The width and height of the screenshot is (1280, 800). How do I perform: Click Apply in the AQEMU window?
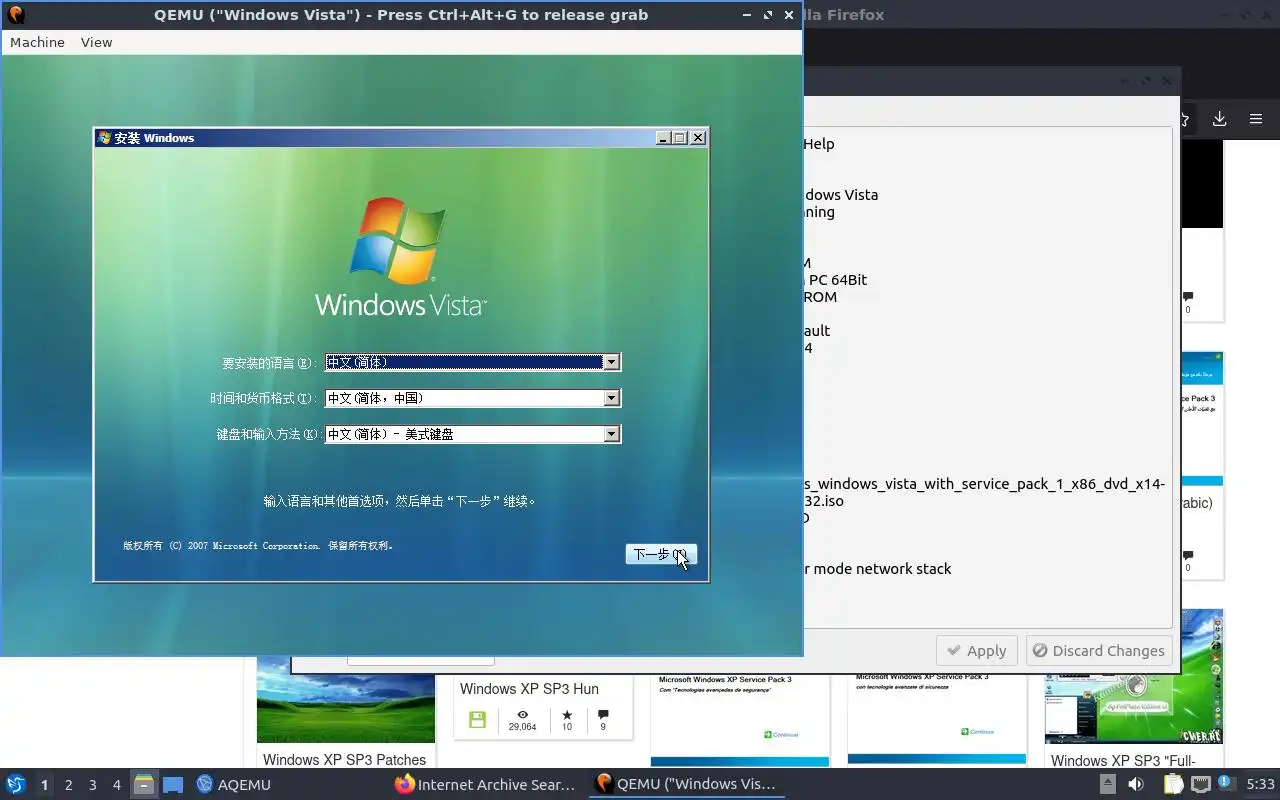pos(977,651)
